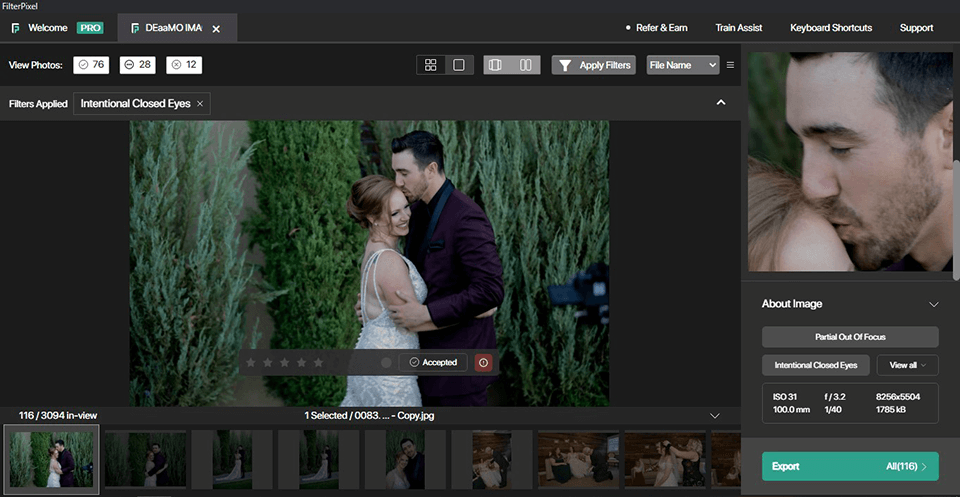This screenshot has width=960, height=497.
Task: Switch to single image view
Action: click(459, 65)
